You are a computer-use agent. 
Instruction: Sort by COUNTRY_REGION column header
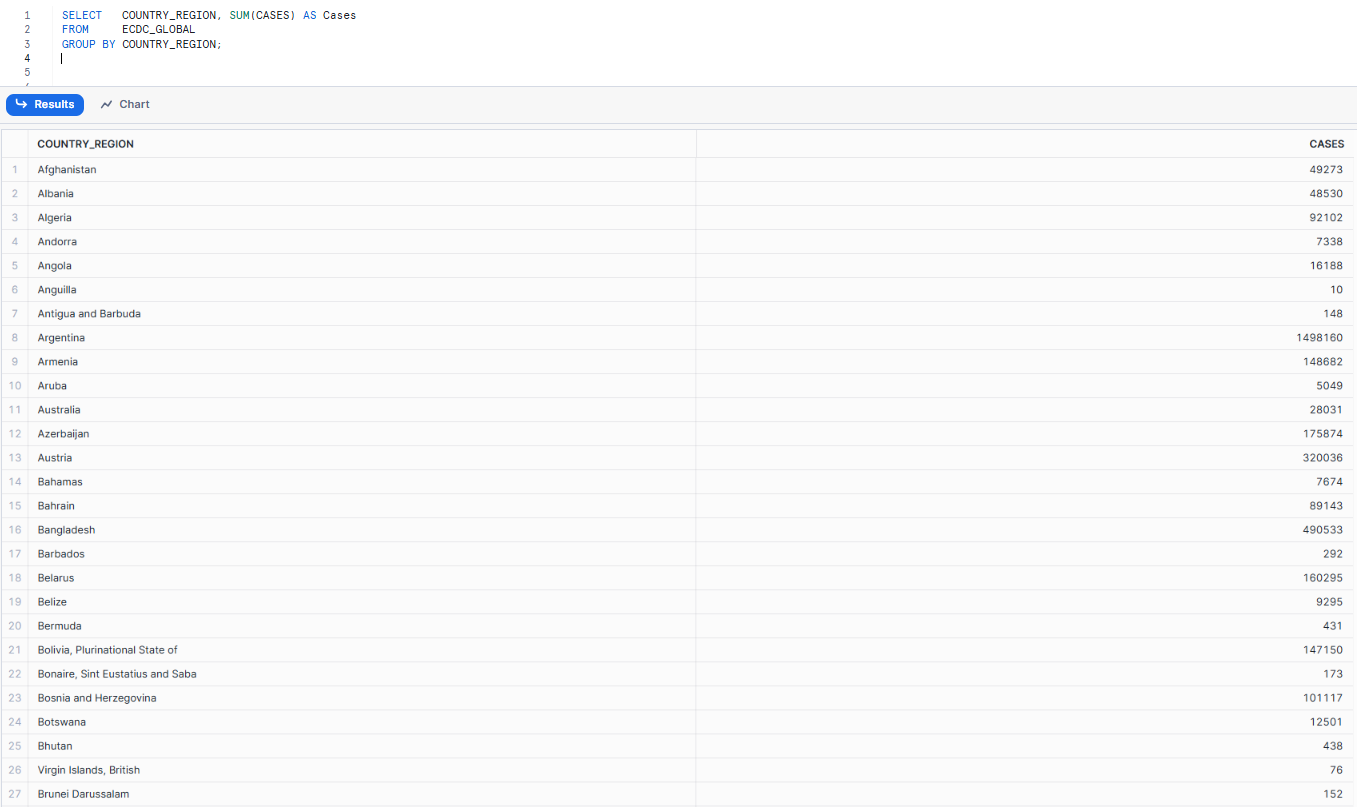pyautogui.click(x=86, y=144)
